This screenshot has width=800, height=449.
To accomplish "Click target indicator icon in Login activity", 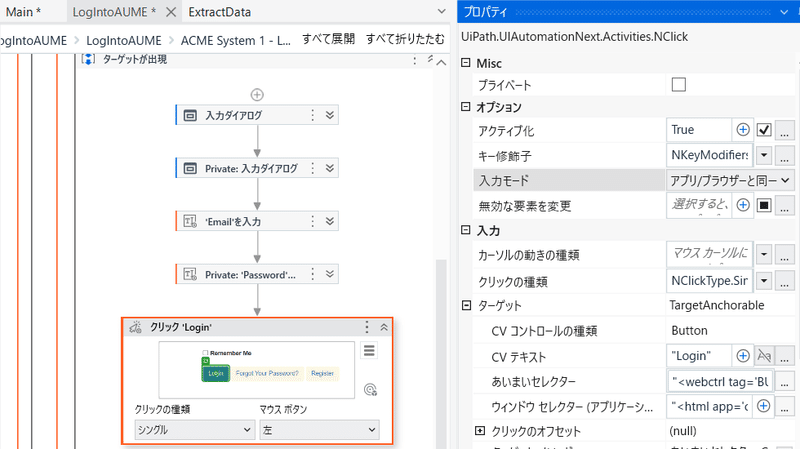I will tap(370, 390).
